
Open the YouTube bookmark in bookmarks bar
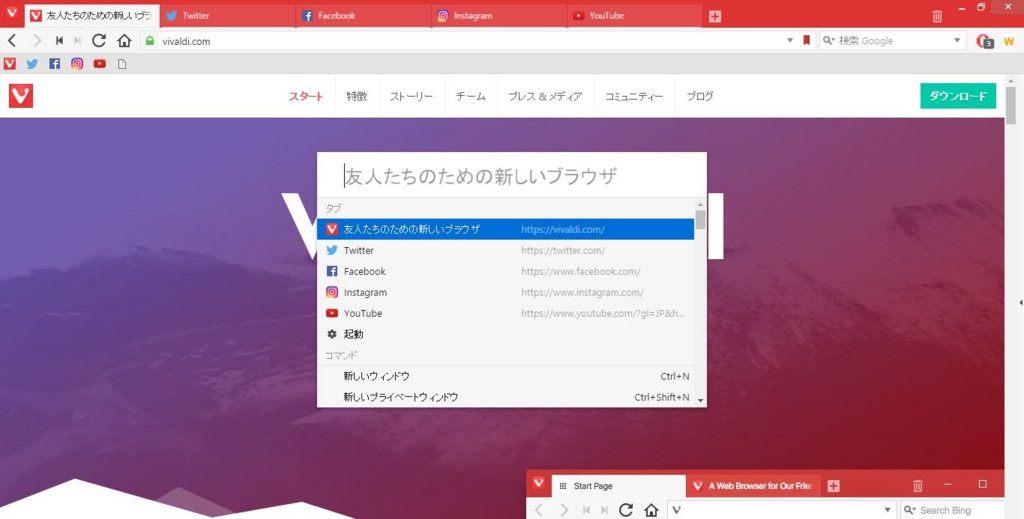click(99, 63)
